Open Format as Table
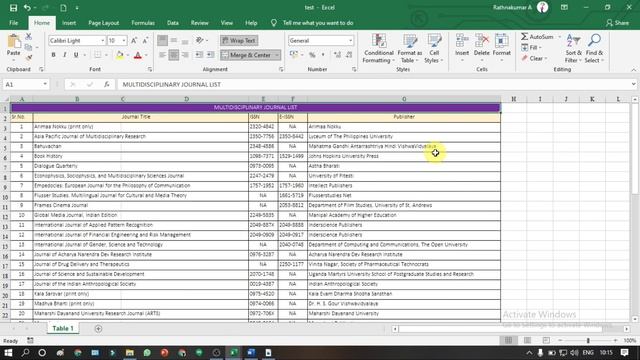This screenshot has width=640, height=360. (410, 49)
